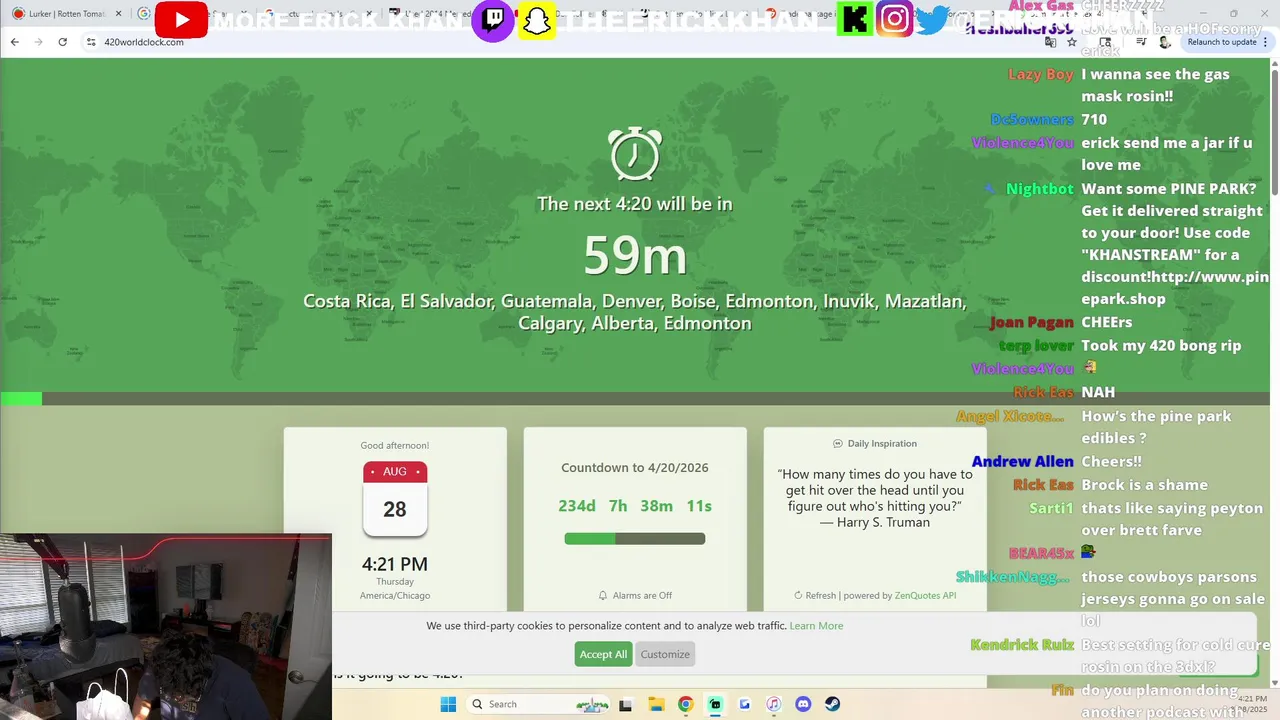This screenshot has width=1280, height=720.
Task: Click the Harry S. Truman quote text
Action: (x=875, y=498)
